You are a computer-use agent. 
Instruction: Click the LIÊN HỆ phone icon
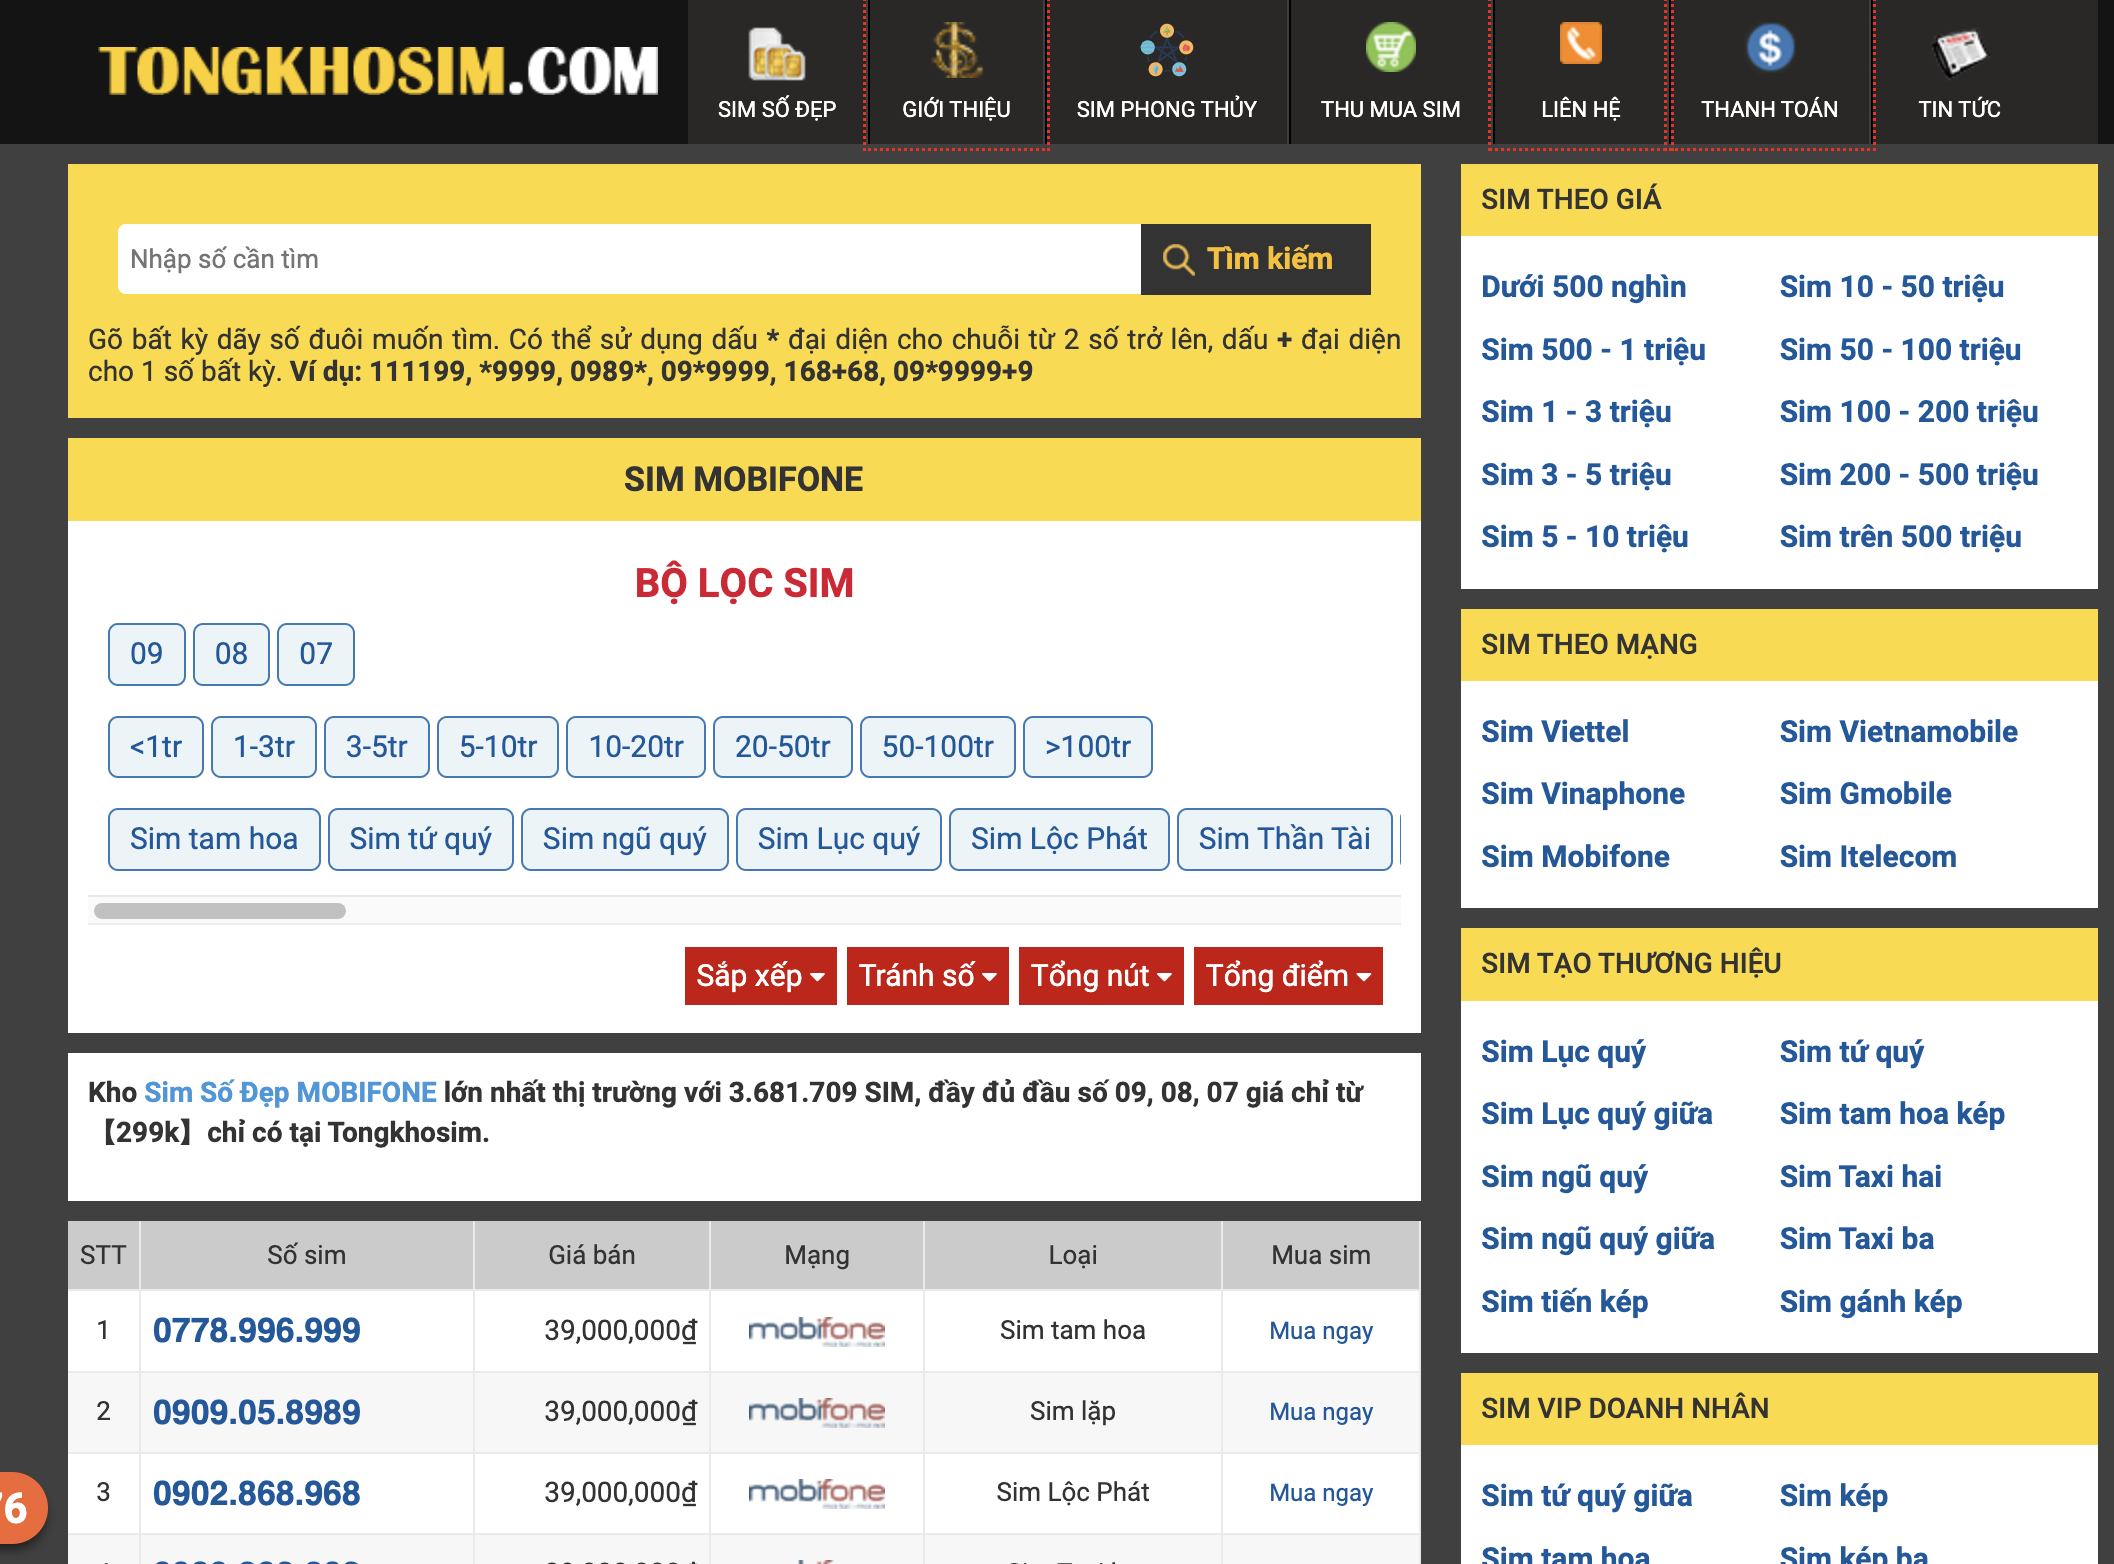tap(1580, 46)
